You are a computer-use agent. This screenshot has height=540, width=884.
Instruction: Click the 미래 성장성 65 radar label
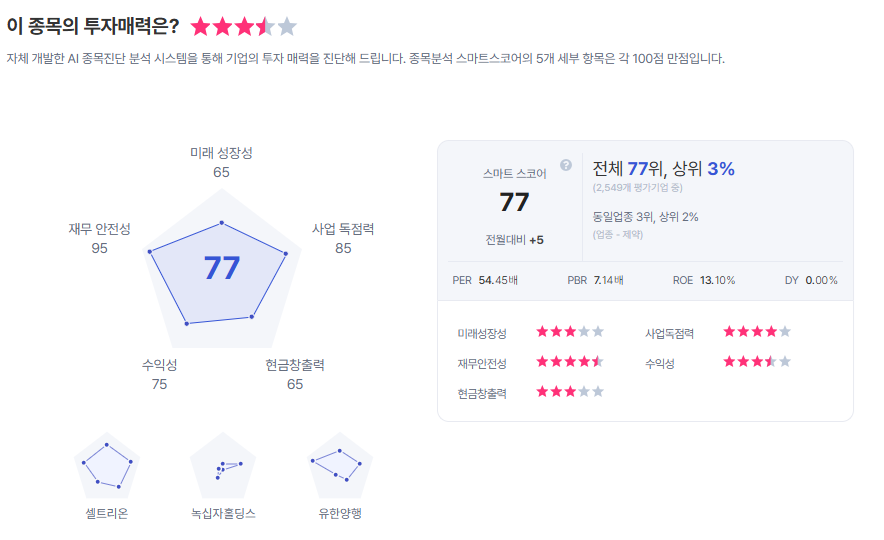point(221,162)
